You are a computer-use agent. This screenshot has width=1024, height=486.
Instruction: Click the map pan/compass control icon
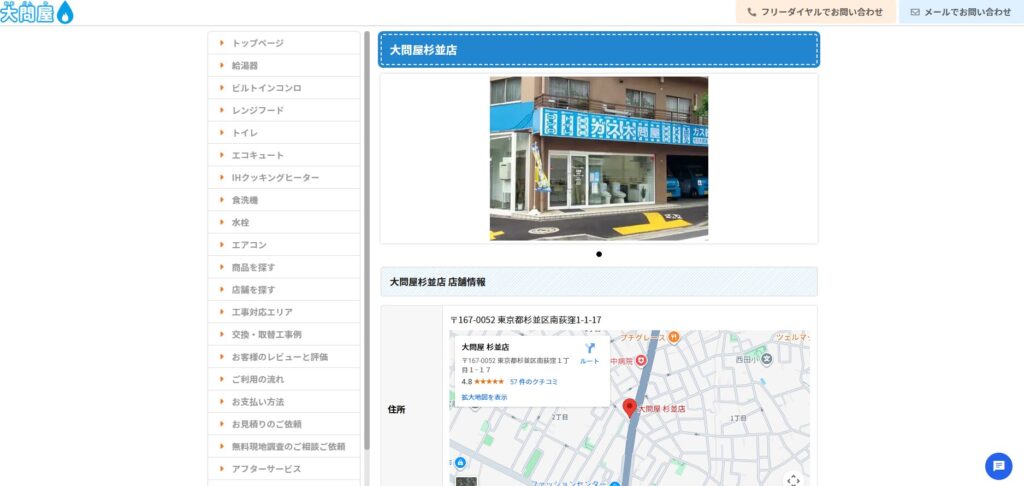point(793,480)
